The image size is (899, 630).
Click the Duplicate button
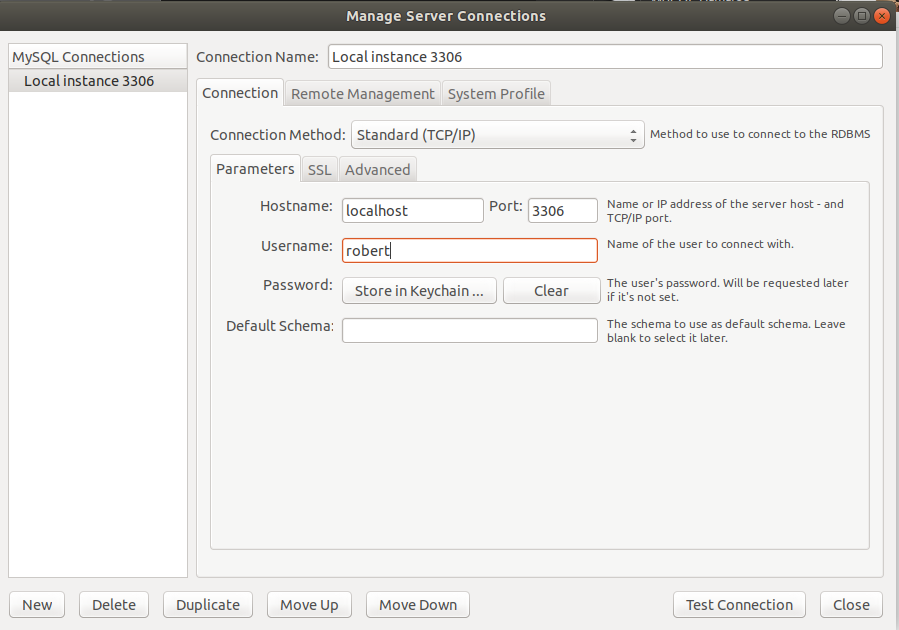tap(208, 605)
